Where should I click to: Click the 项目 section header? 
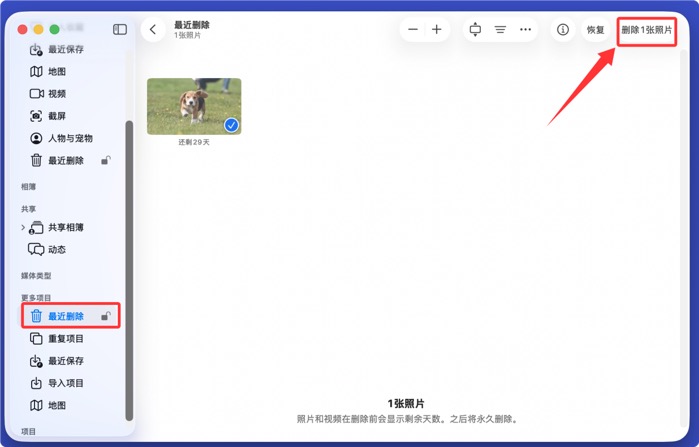28,431
